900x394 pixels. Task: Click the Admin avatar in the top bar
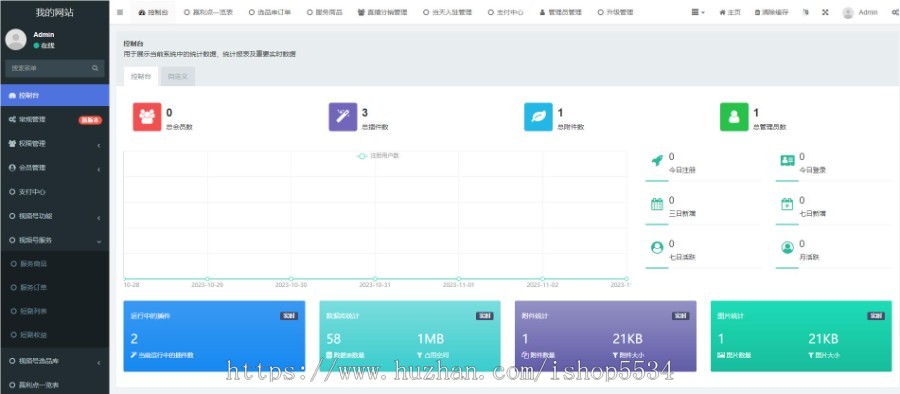pos(848,13)
